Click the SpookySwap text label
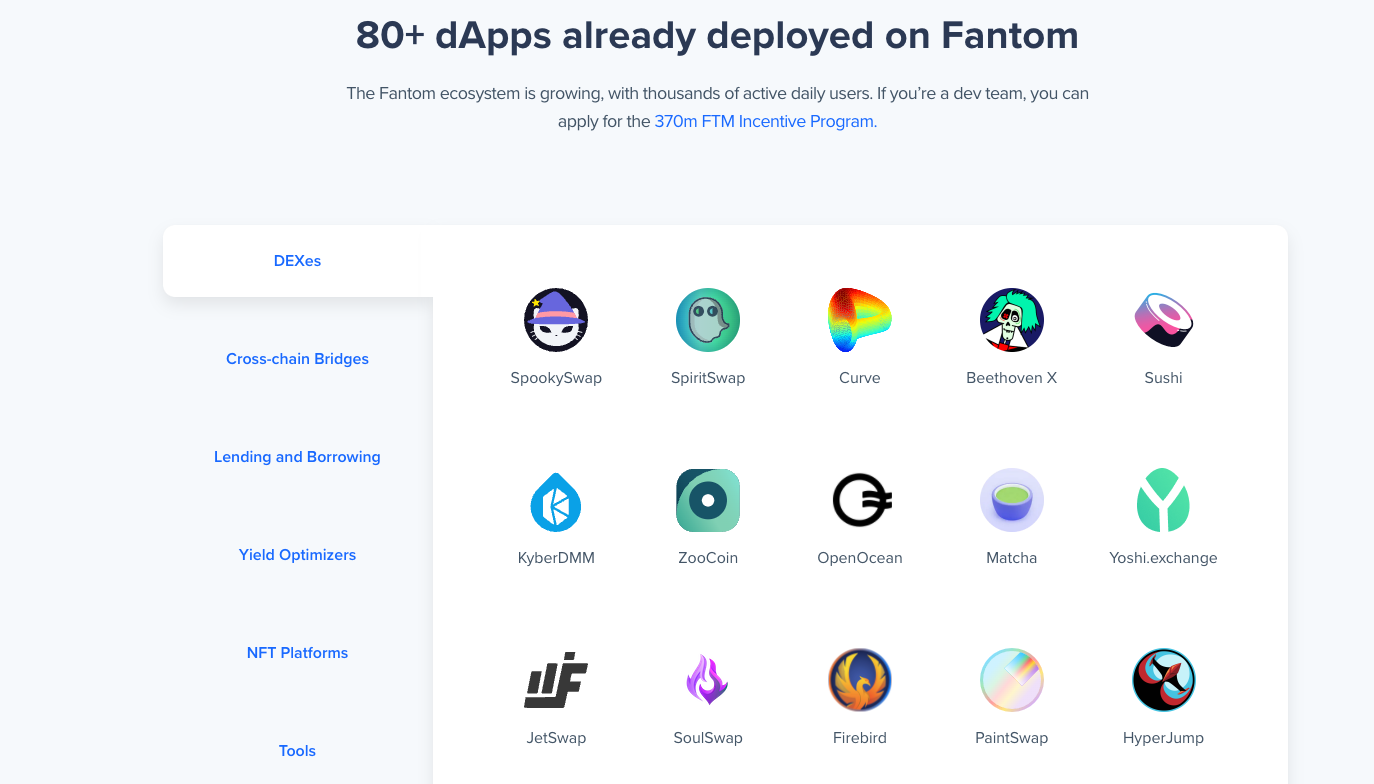Screen dimensions: 1374x784 click(x=556, y=378)
